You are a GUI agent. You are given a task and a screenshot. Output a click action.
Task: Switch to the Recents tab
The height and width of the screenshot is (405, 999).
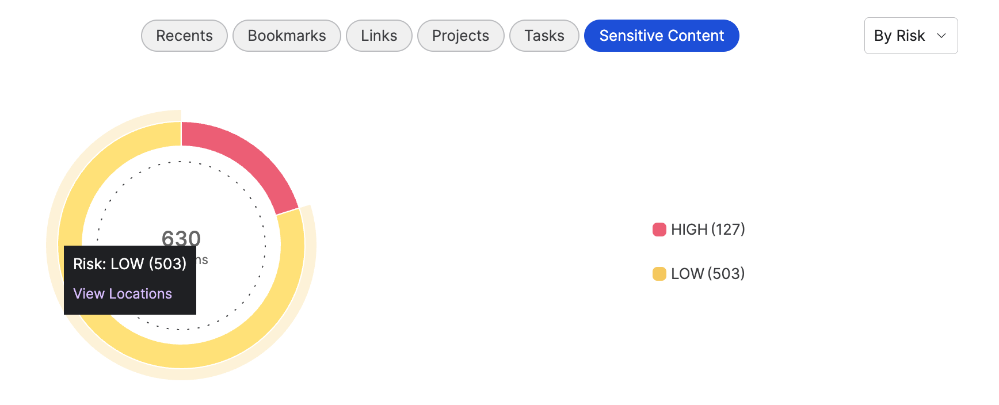184,36
